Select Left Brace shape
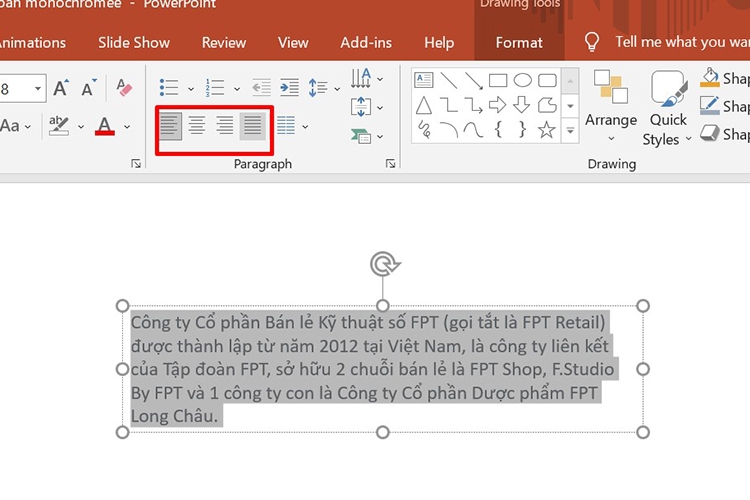 [x=498, y=129]
